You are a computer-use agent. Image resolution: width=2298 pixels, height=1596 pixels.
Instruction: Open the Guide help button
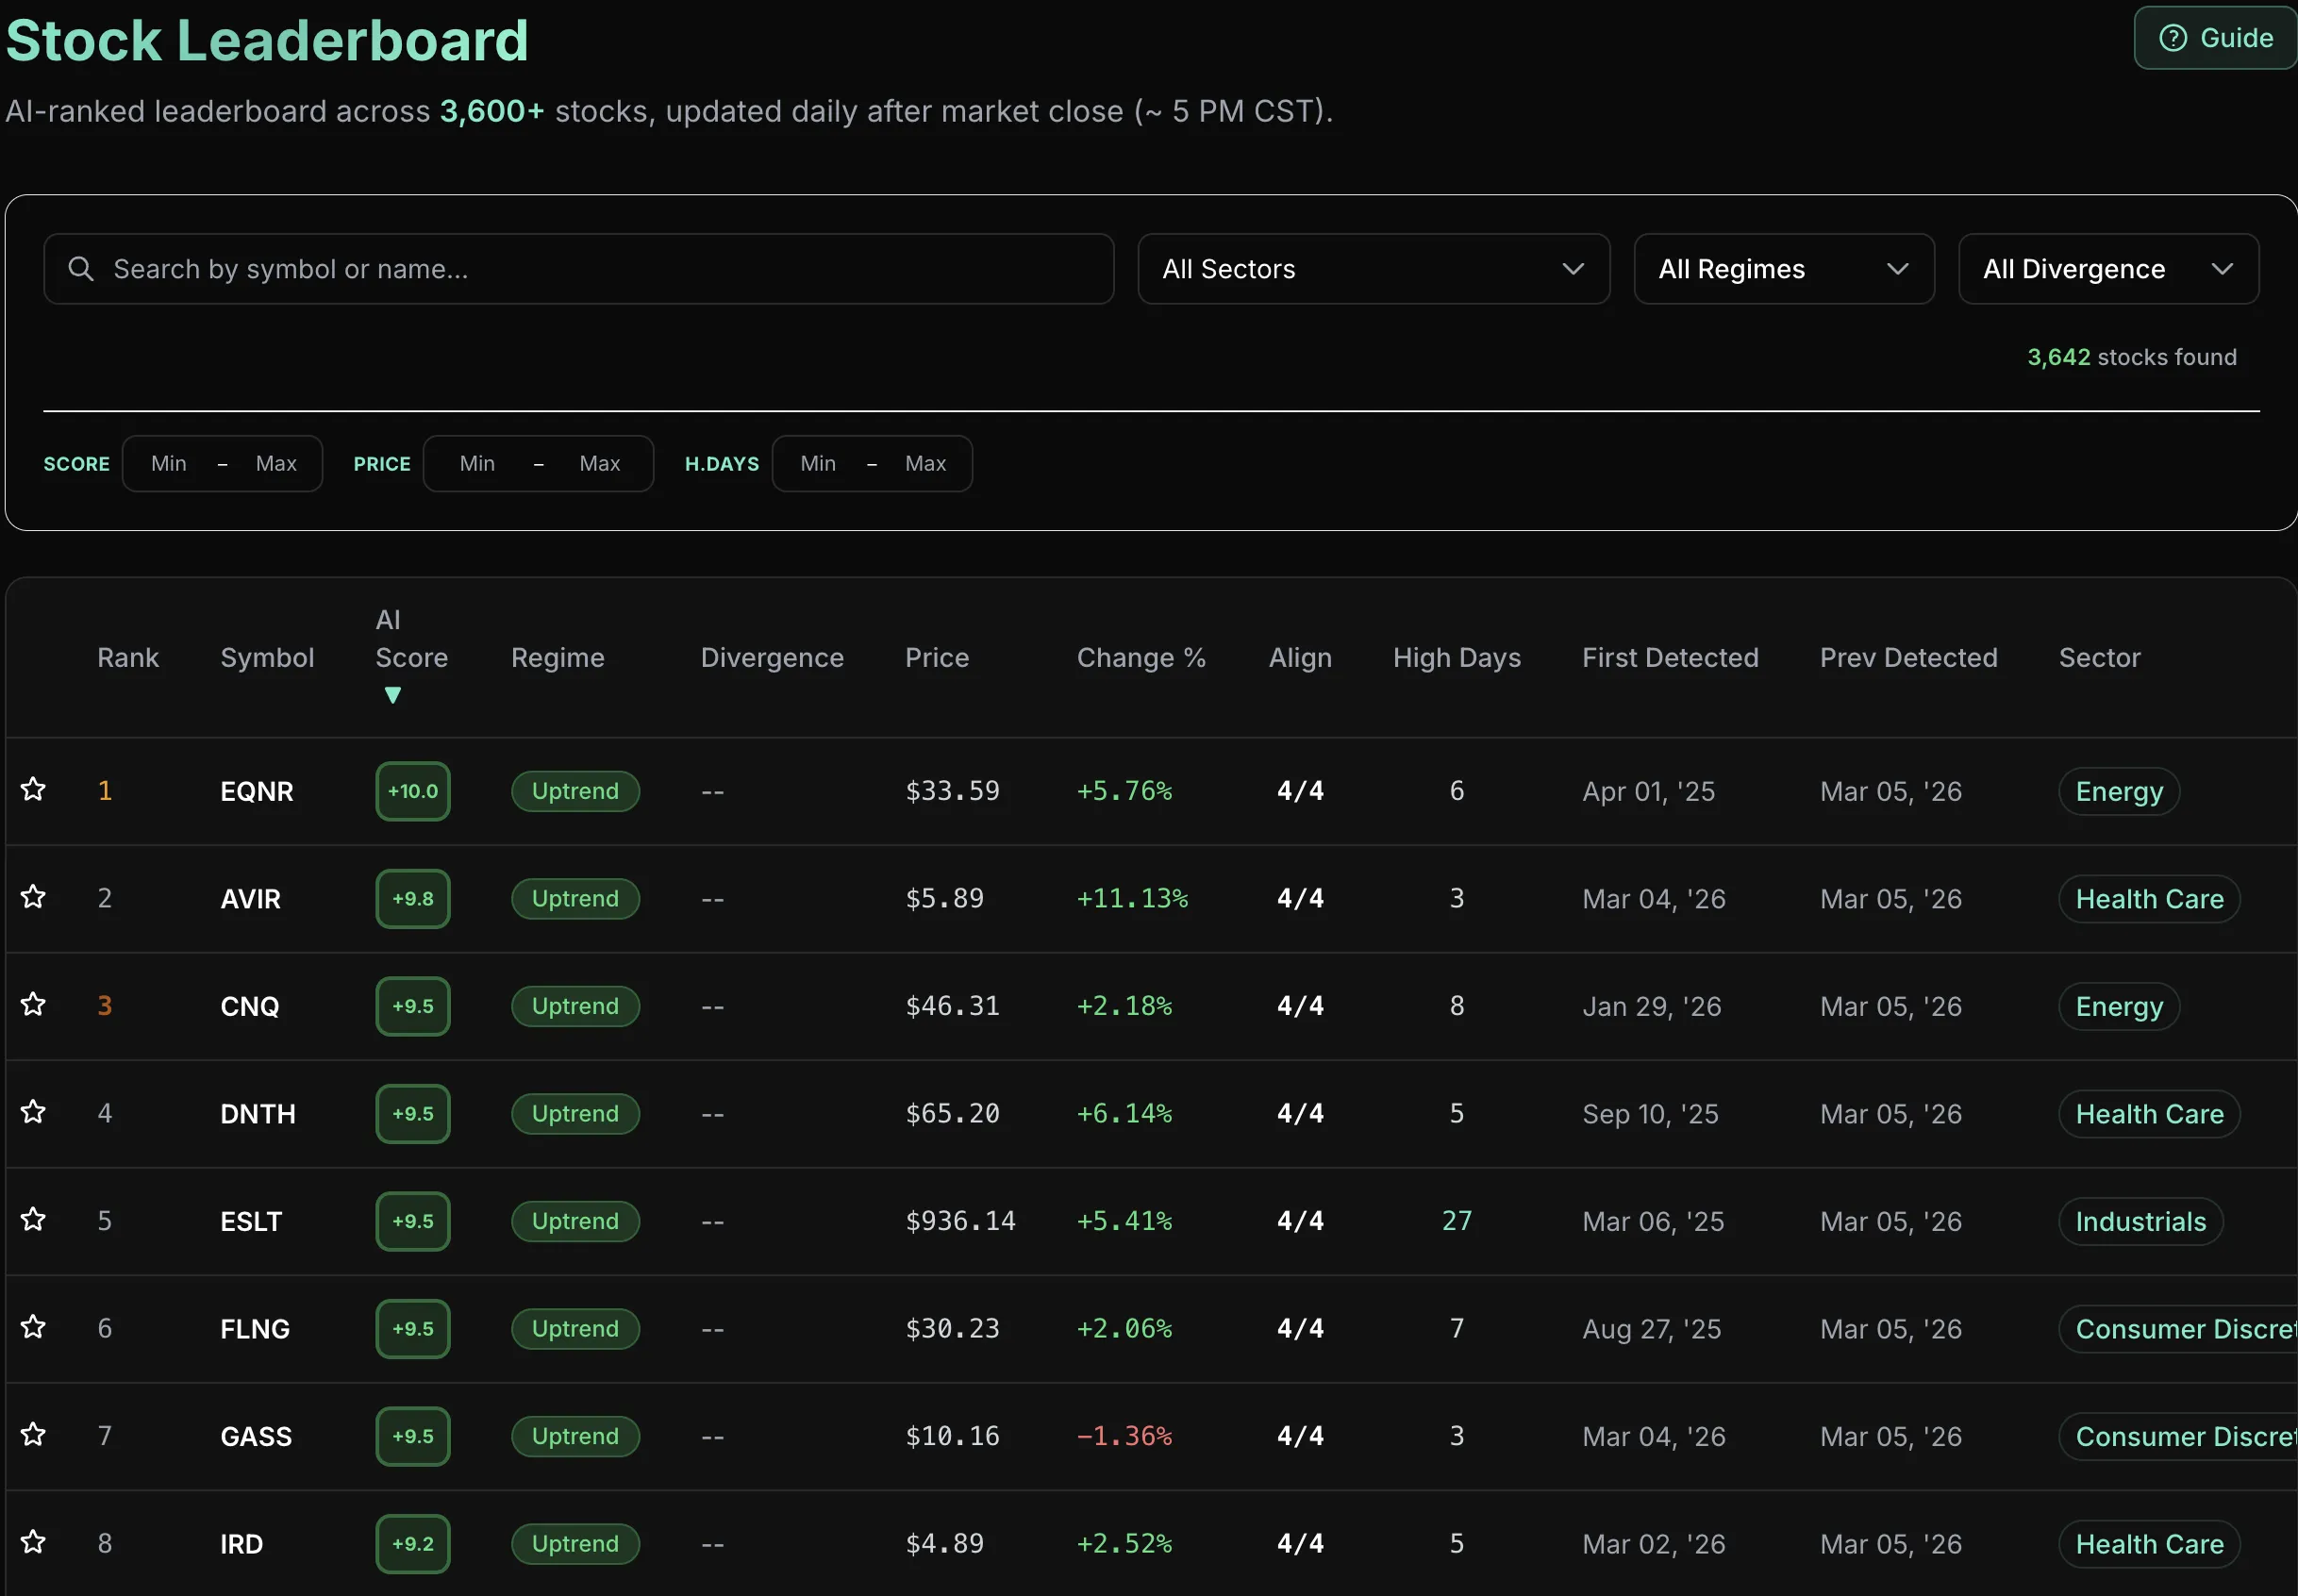pyautogui.click(x=2215, y=38)
